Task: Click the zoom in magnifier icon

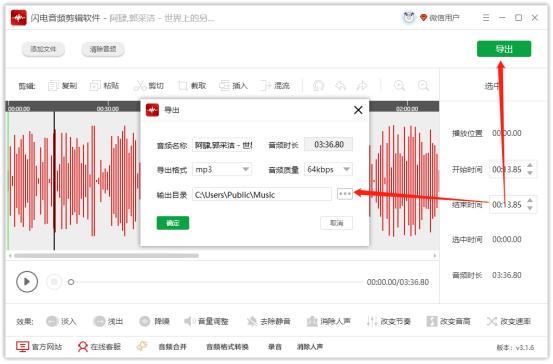Action: pos(399,85)
